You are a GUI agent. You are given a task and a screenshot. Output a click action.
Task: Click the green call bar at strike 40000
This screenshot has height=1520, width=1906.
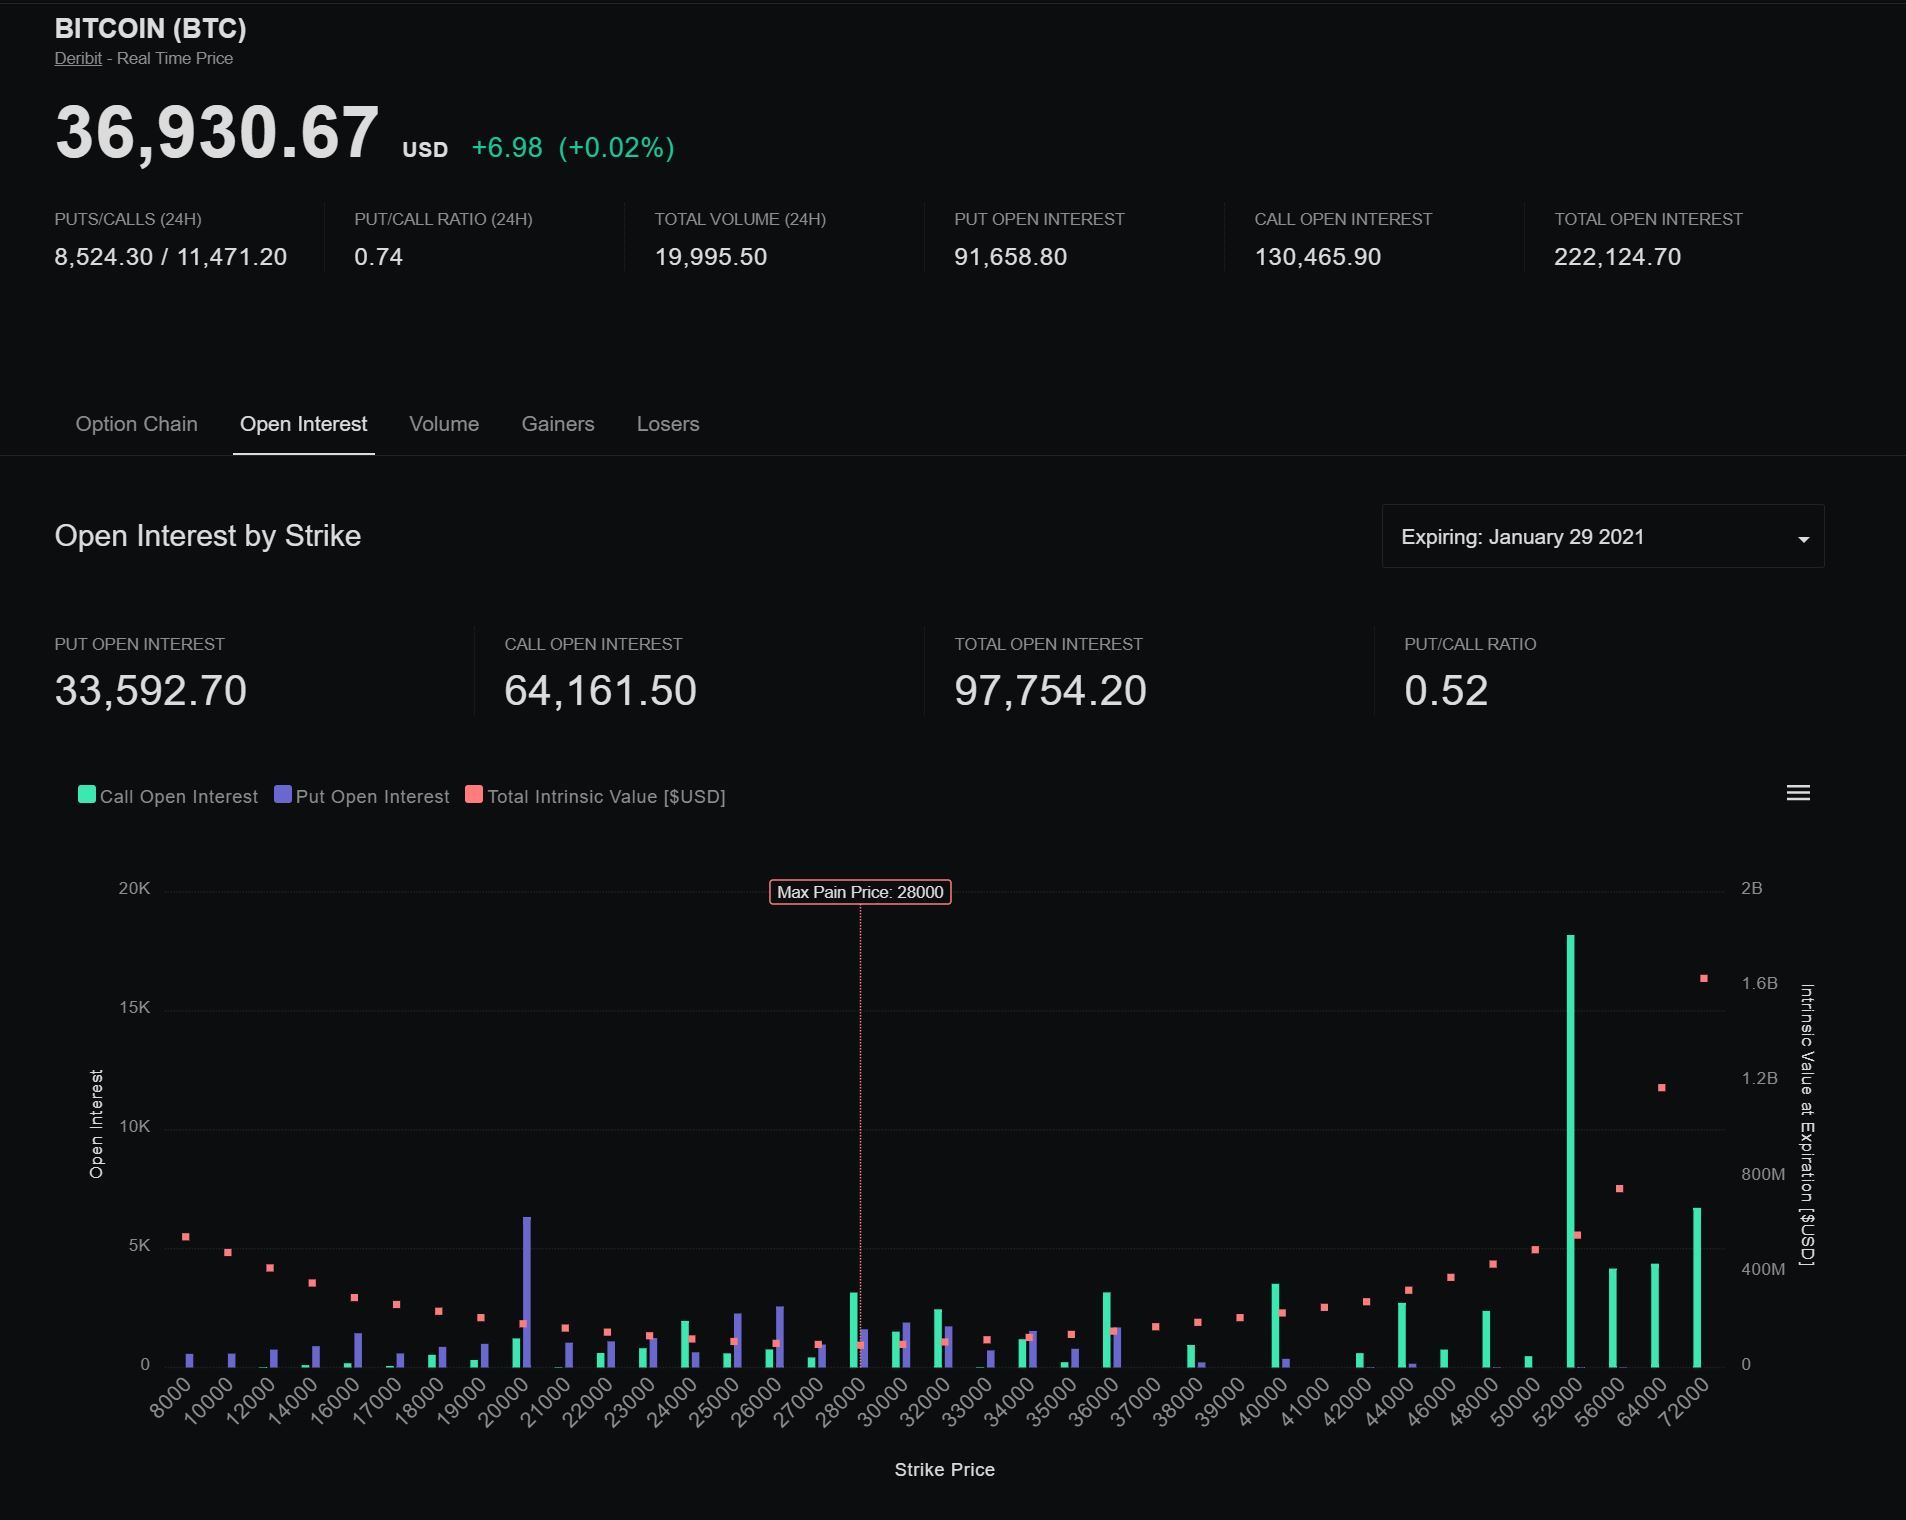coord(1276,1325)
